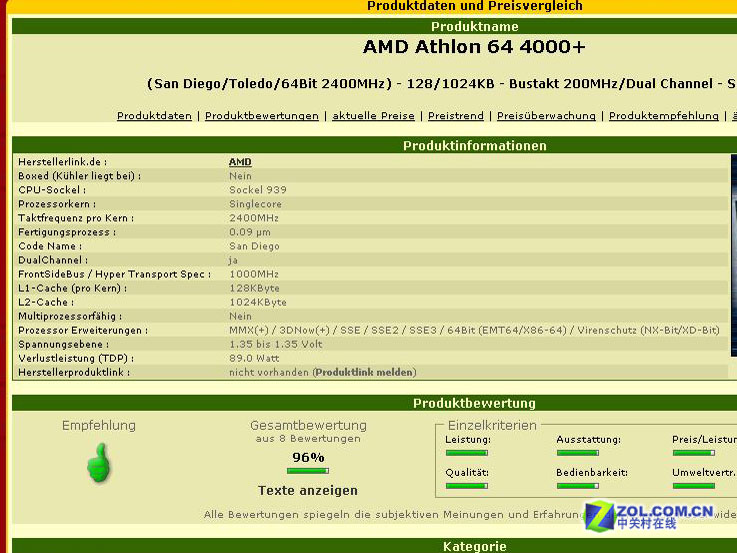This screenshot has width=737, height=553.
Task: Click the Produktbewertung section header
Action: point(474,403)
